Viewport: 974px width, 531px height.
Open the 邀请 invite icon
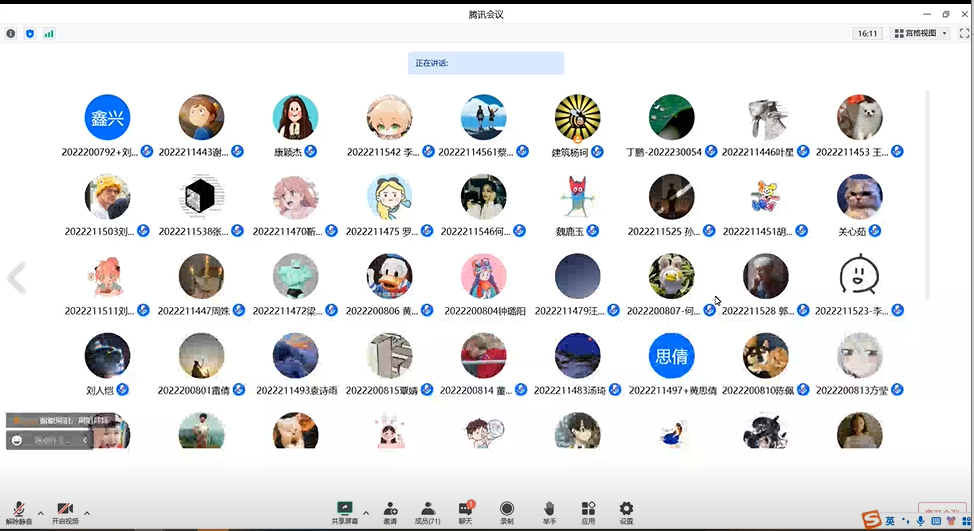(x=390, y=511)
